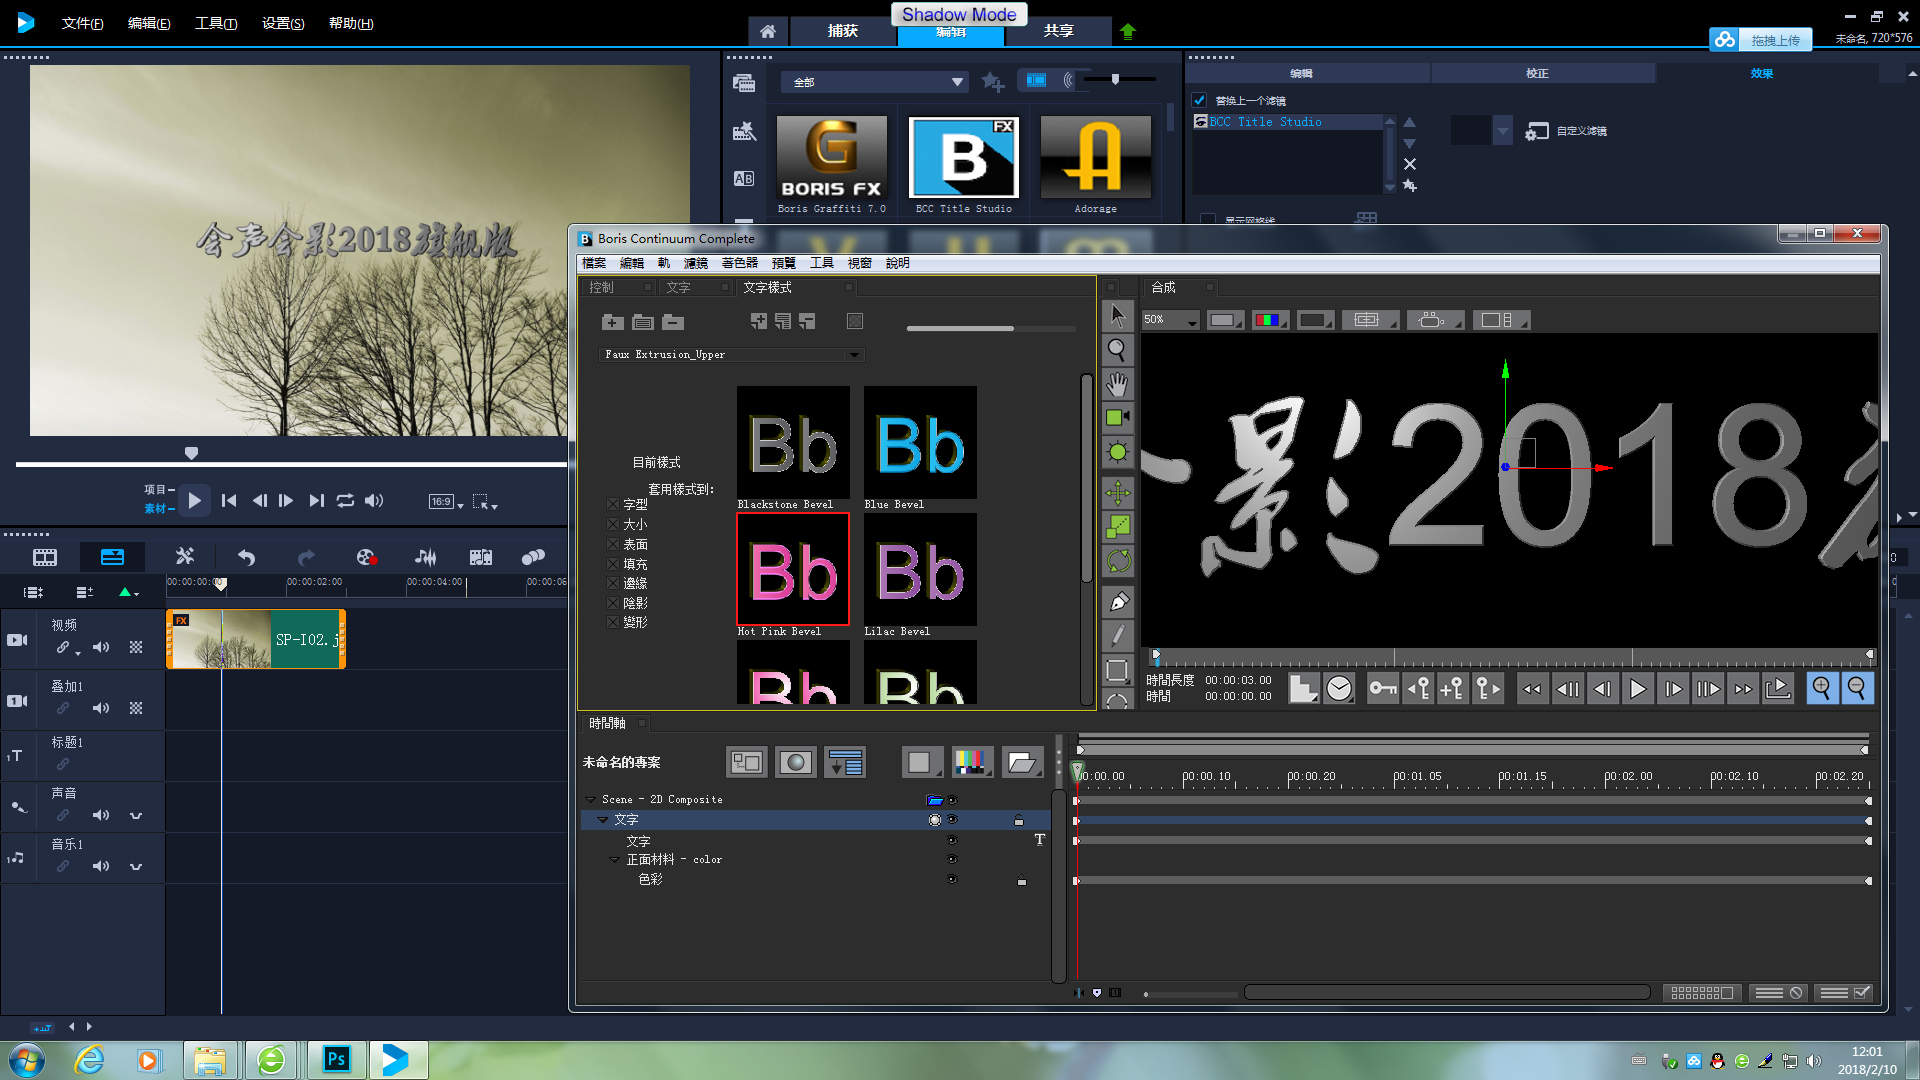
Task: Switch to VideoStudio timeline view
Action: point(113,557)
